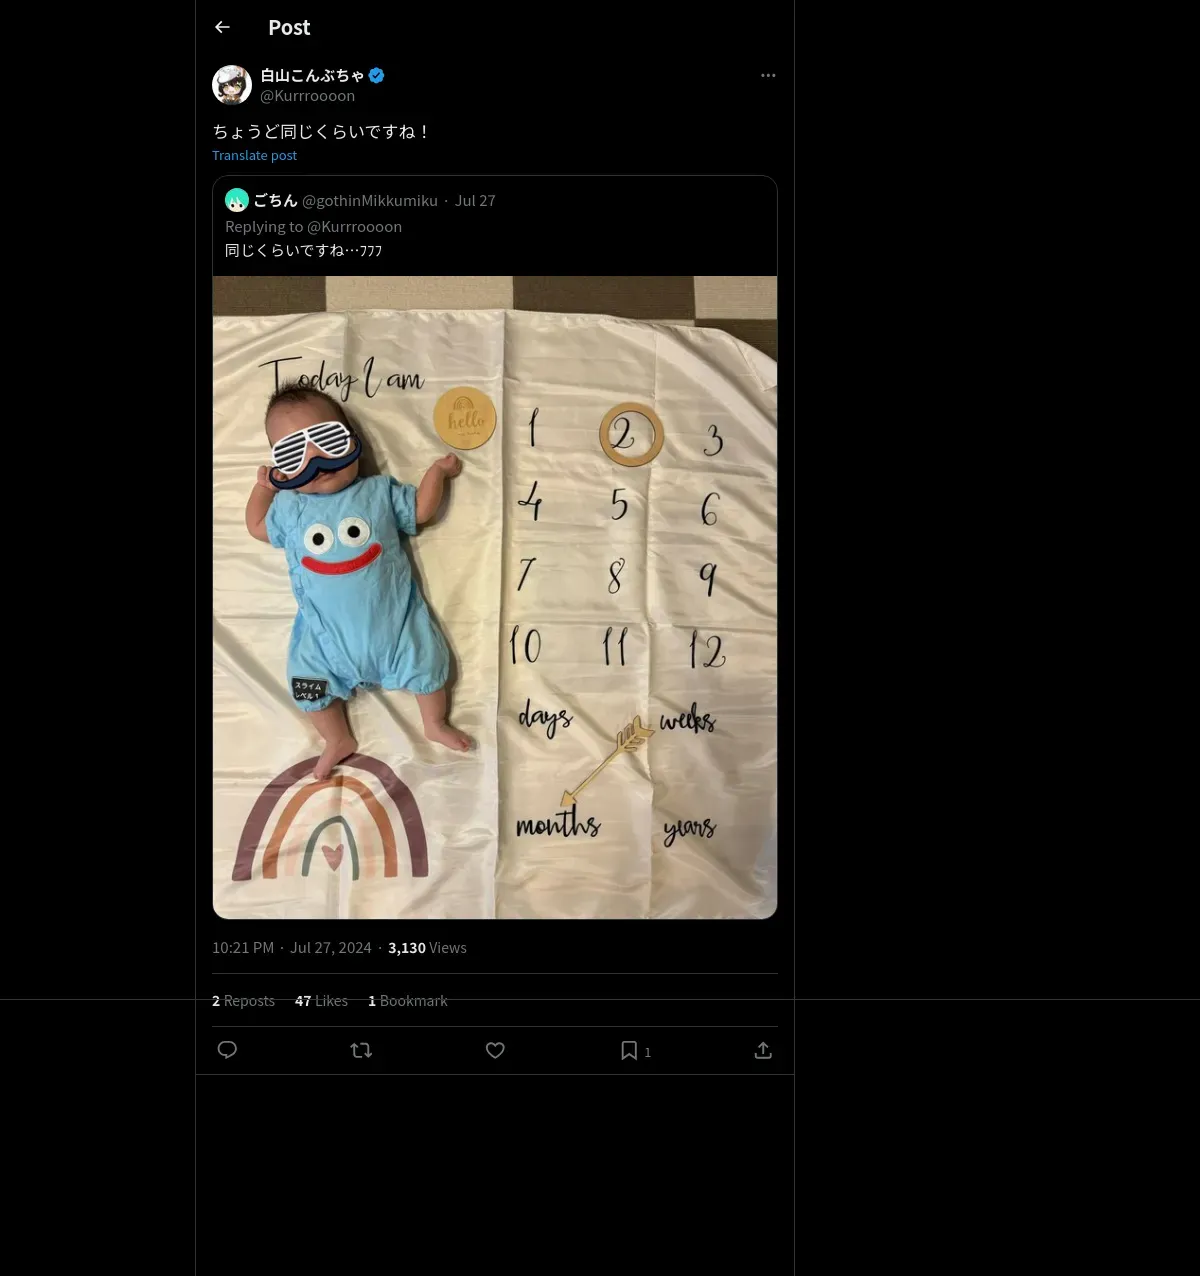Like the post with heart icon
This screenshot has height=1276, width=1200.
495,1050
